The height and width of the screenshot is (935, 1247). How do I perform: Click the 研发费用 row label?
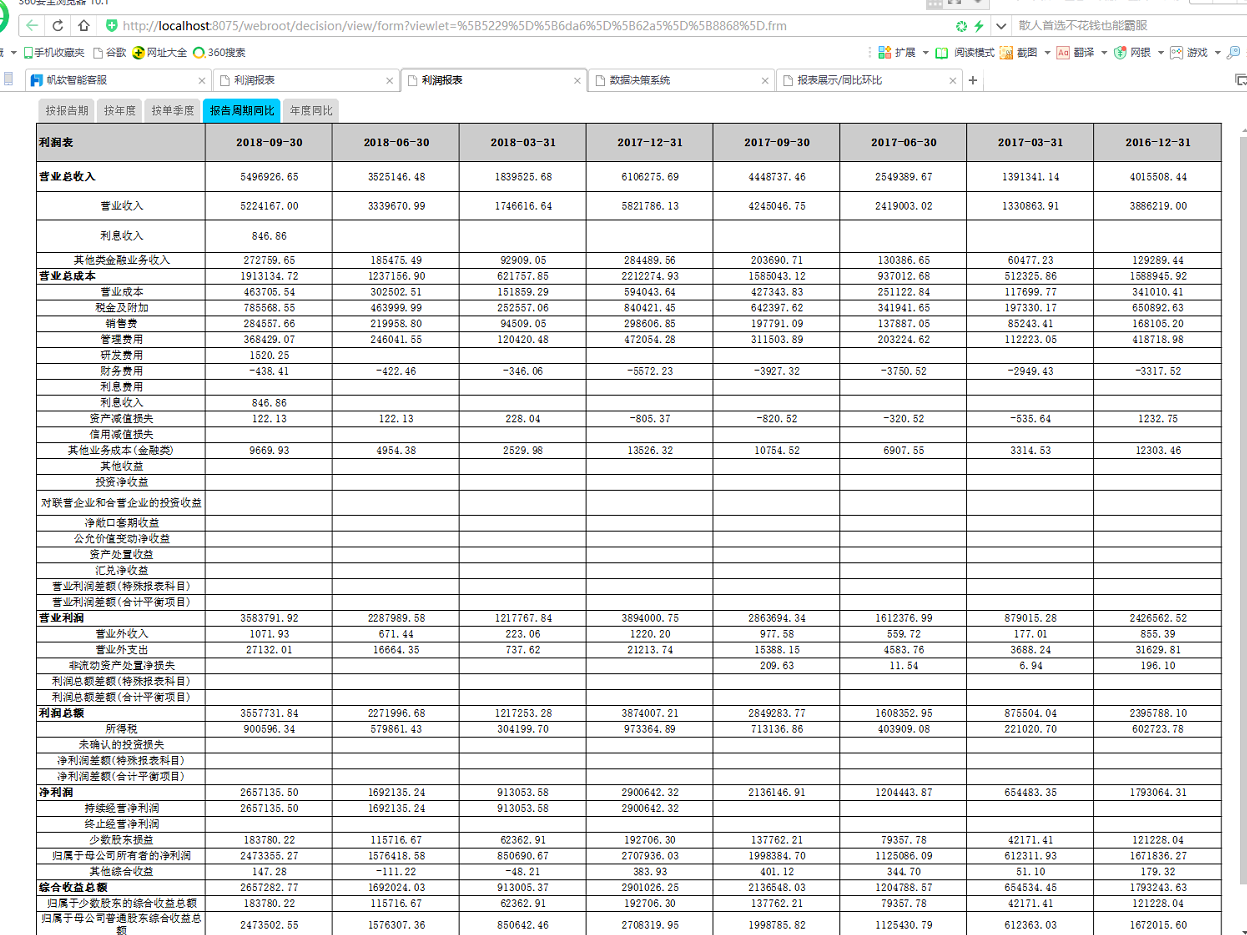(121, 354)
